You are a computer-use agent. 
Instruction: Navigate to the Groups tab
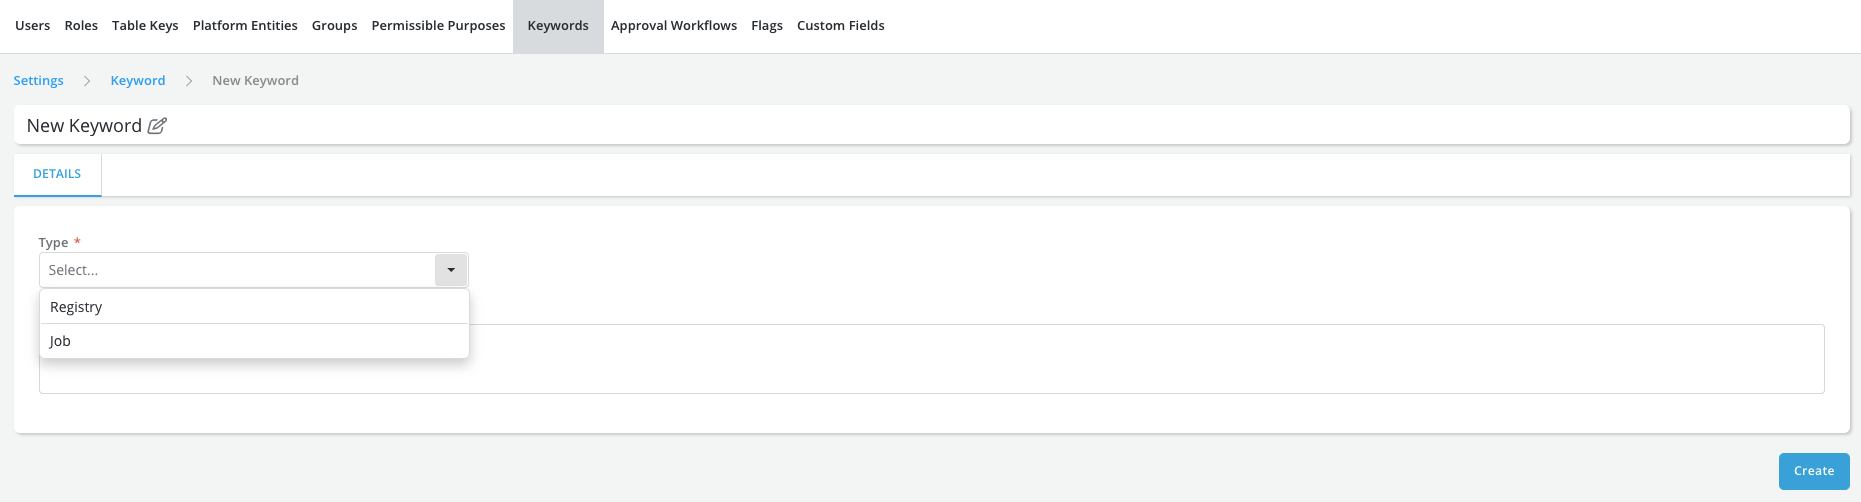tap(334, 26)
